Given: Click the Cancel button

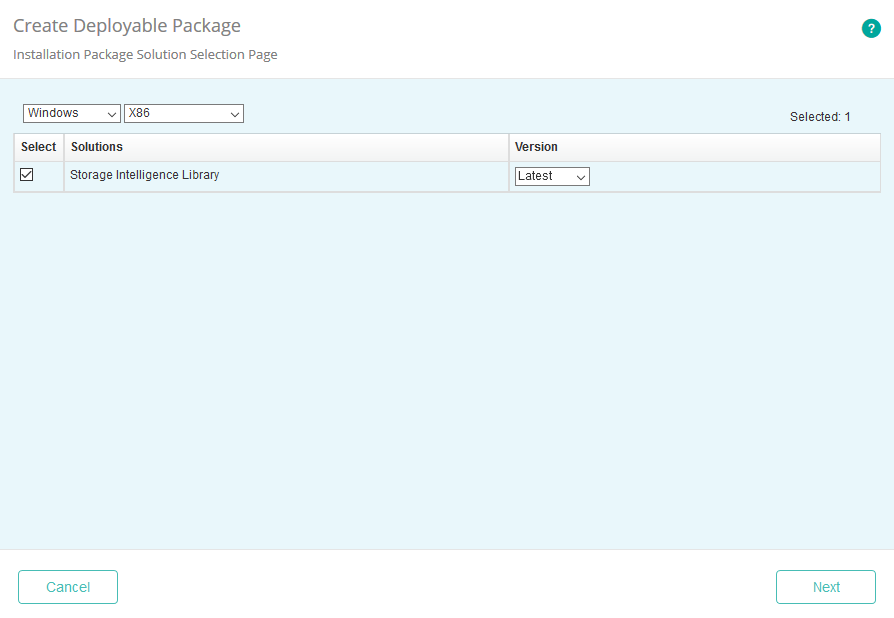Looking at the screenshot, I should tap(68, 587).
